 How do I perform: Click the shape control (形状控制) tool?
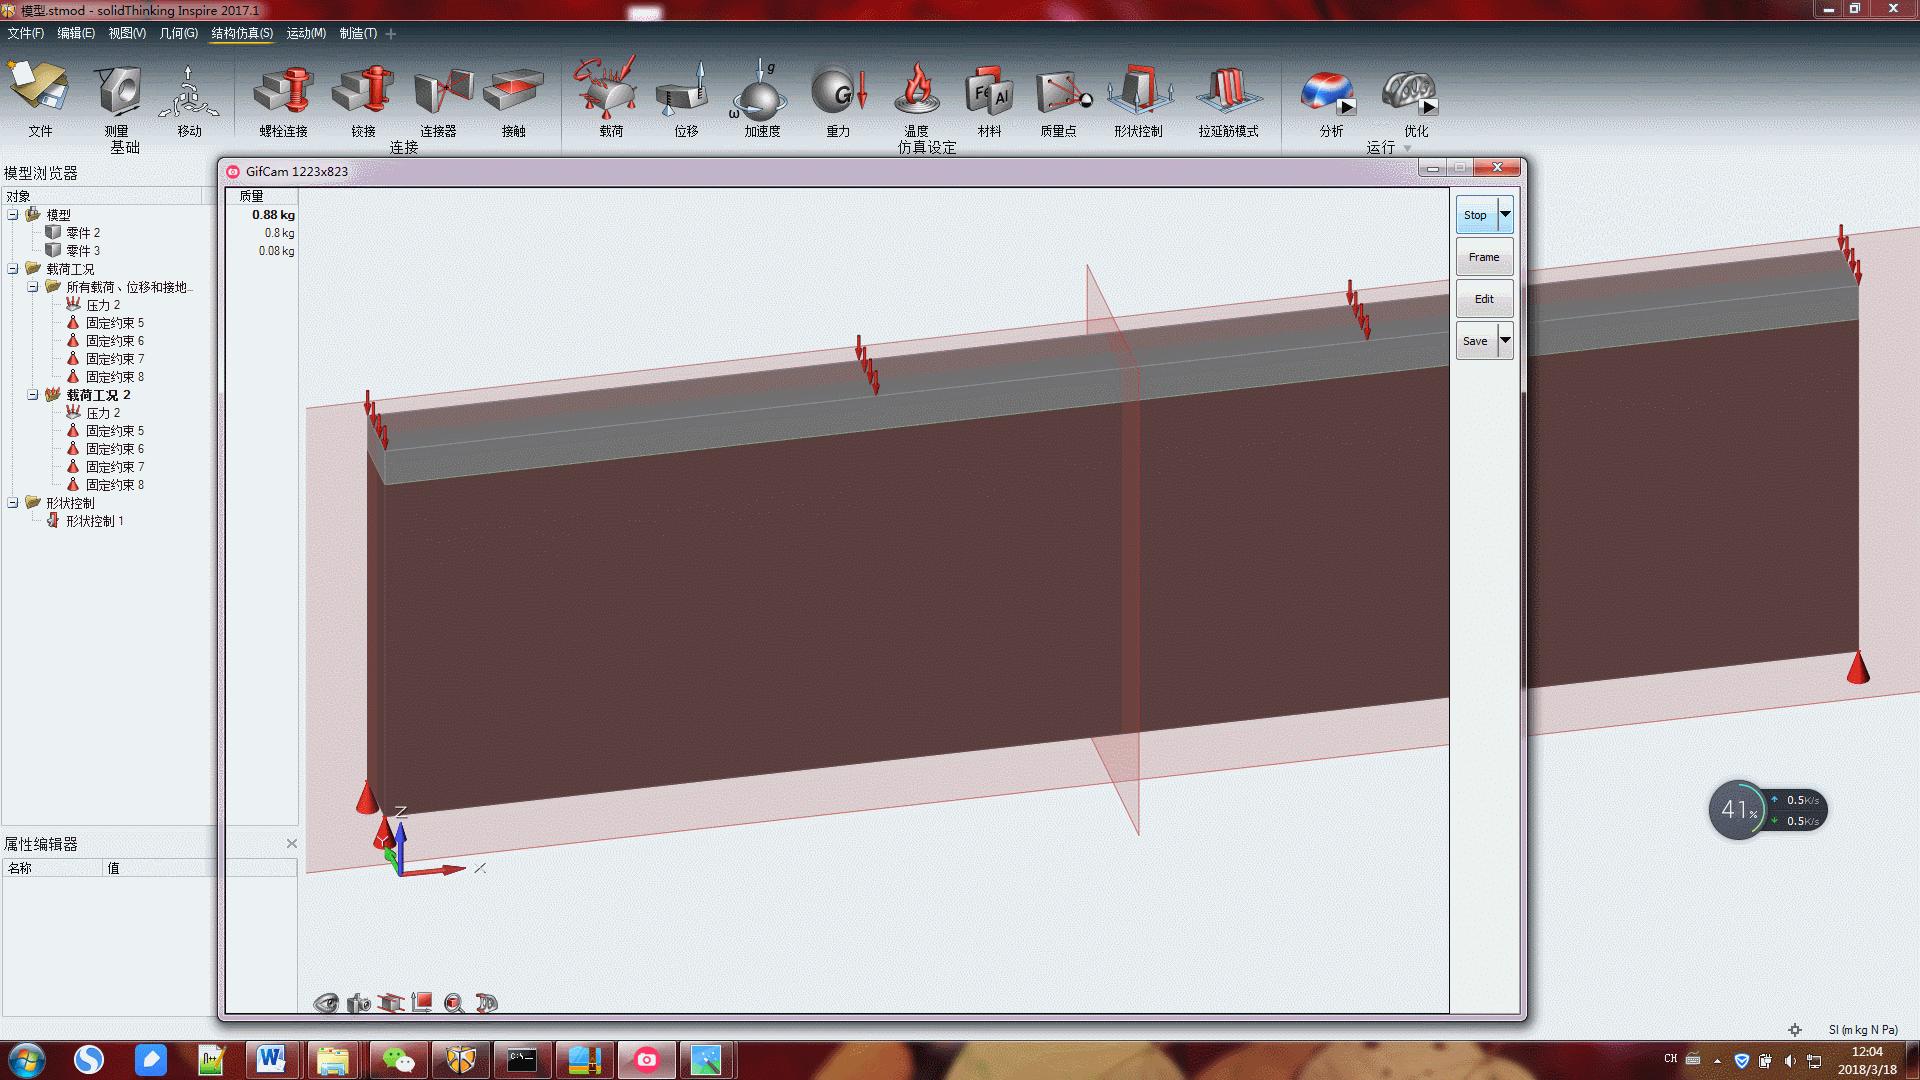(1138, 92)
